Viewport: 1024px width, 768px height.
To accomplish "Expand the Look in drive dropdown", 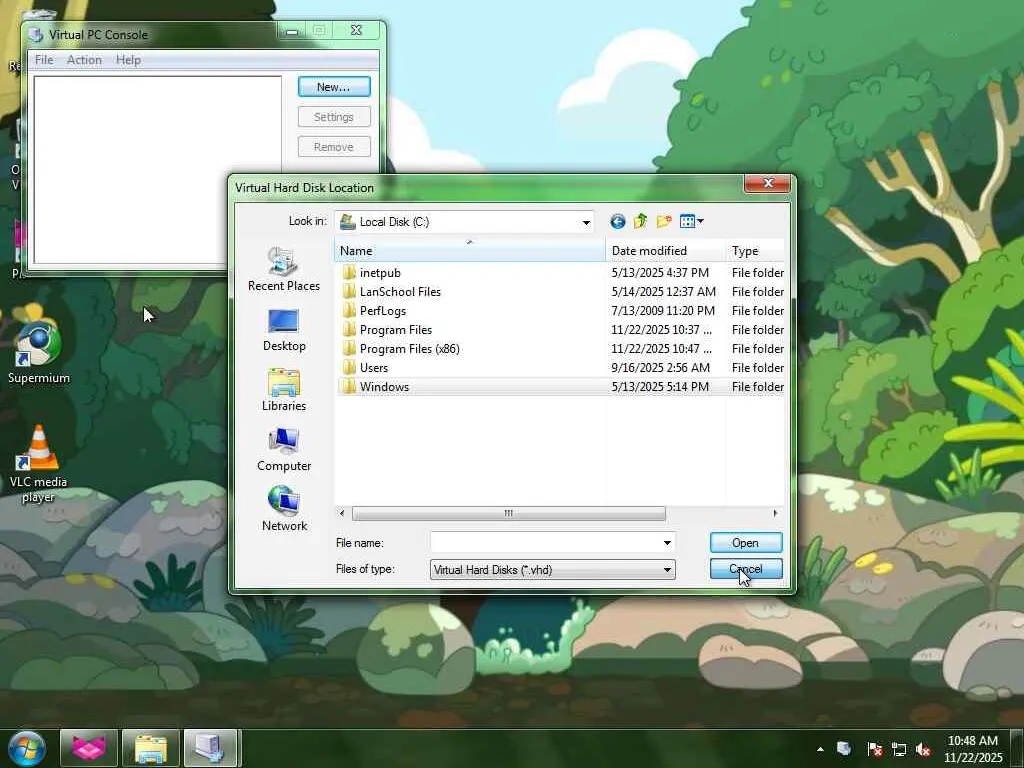I will pos(586,222).
